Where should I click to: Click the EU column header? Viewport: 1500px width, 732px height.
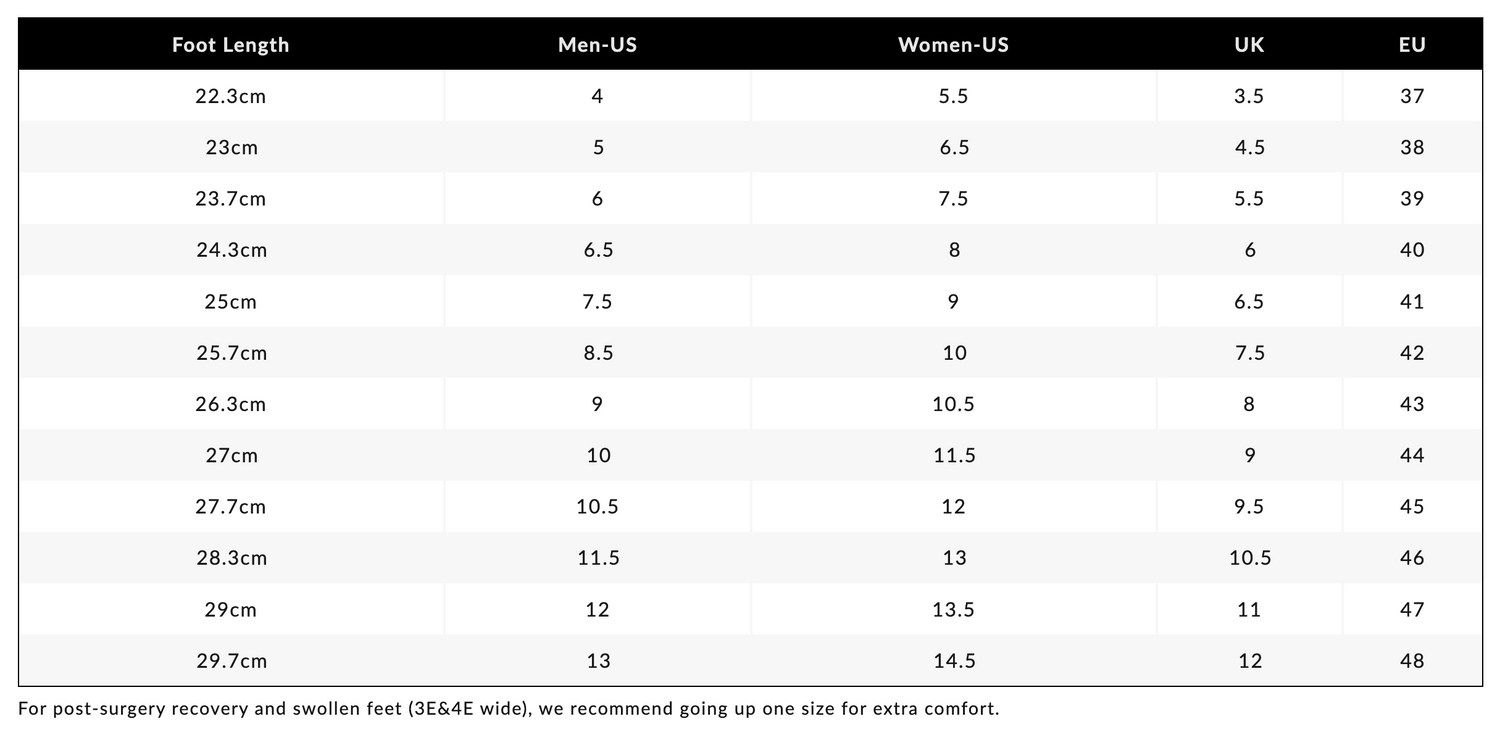1412,44
